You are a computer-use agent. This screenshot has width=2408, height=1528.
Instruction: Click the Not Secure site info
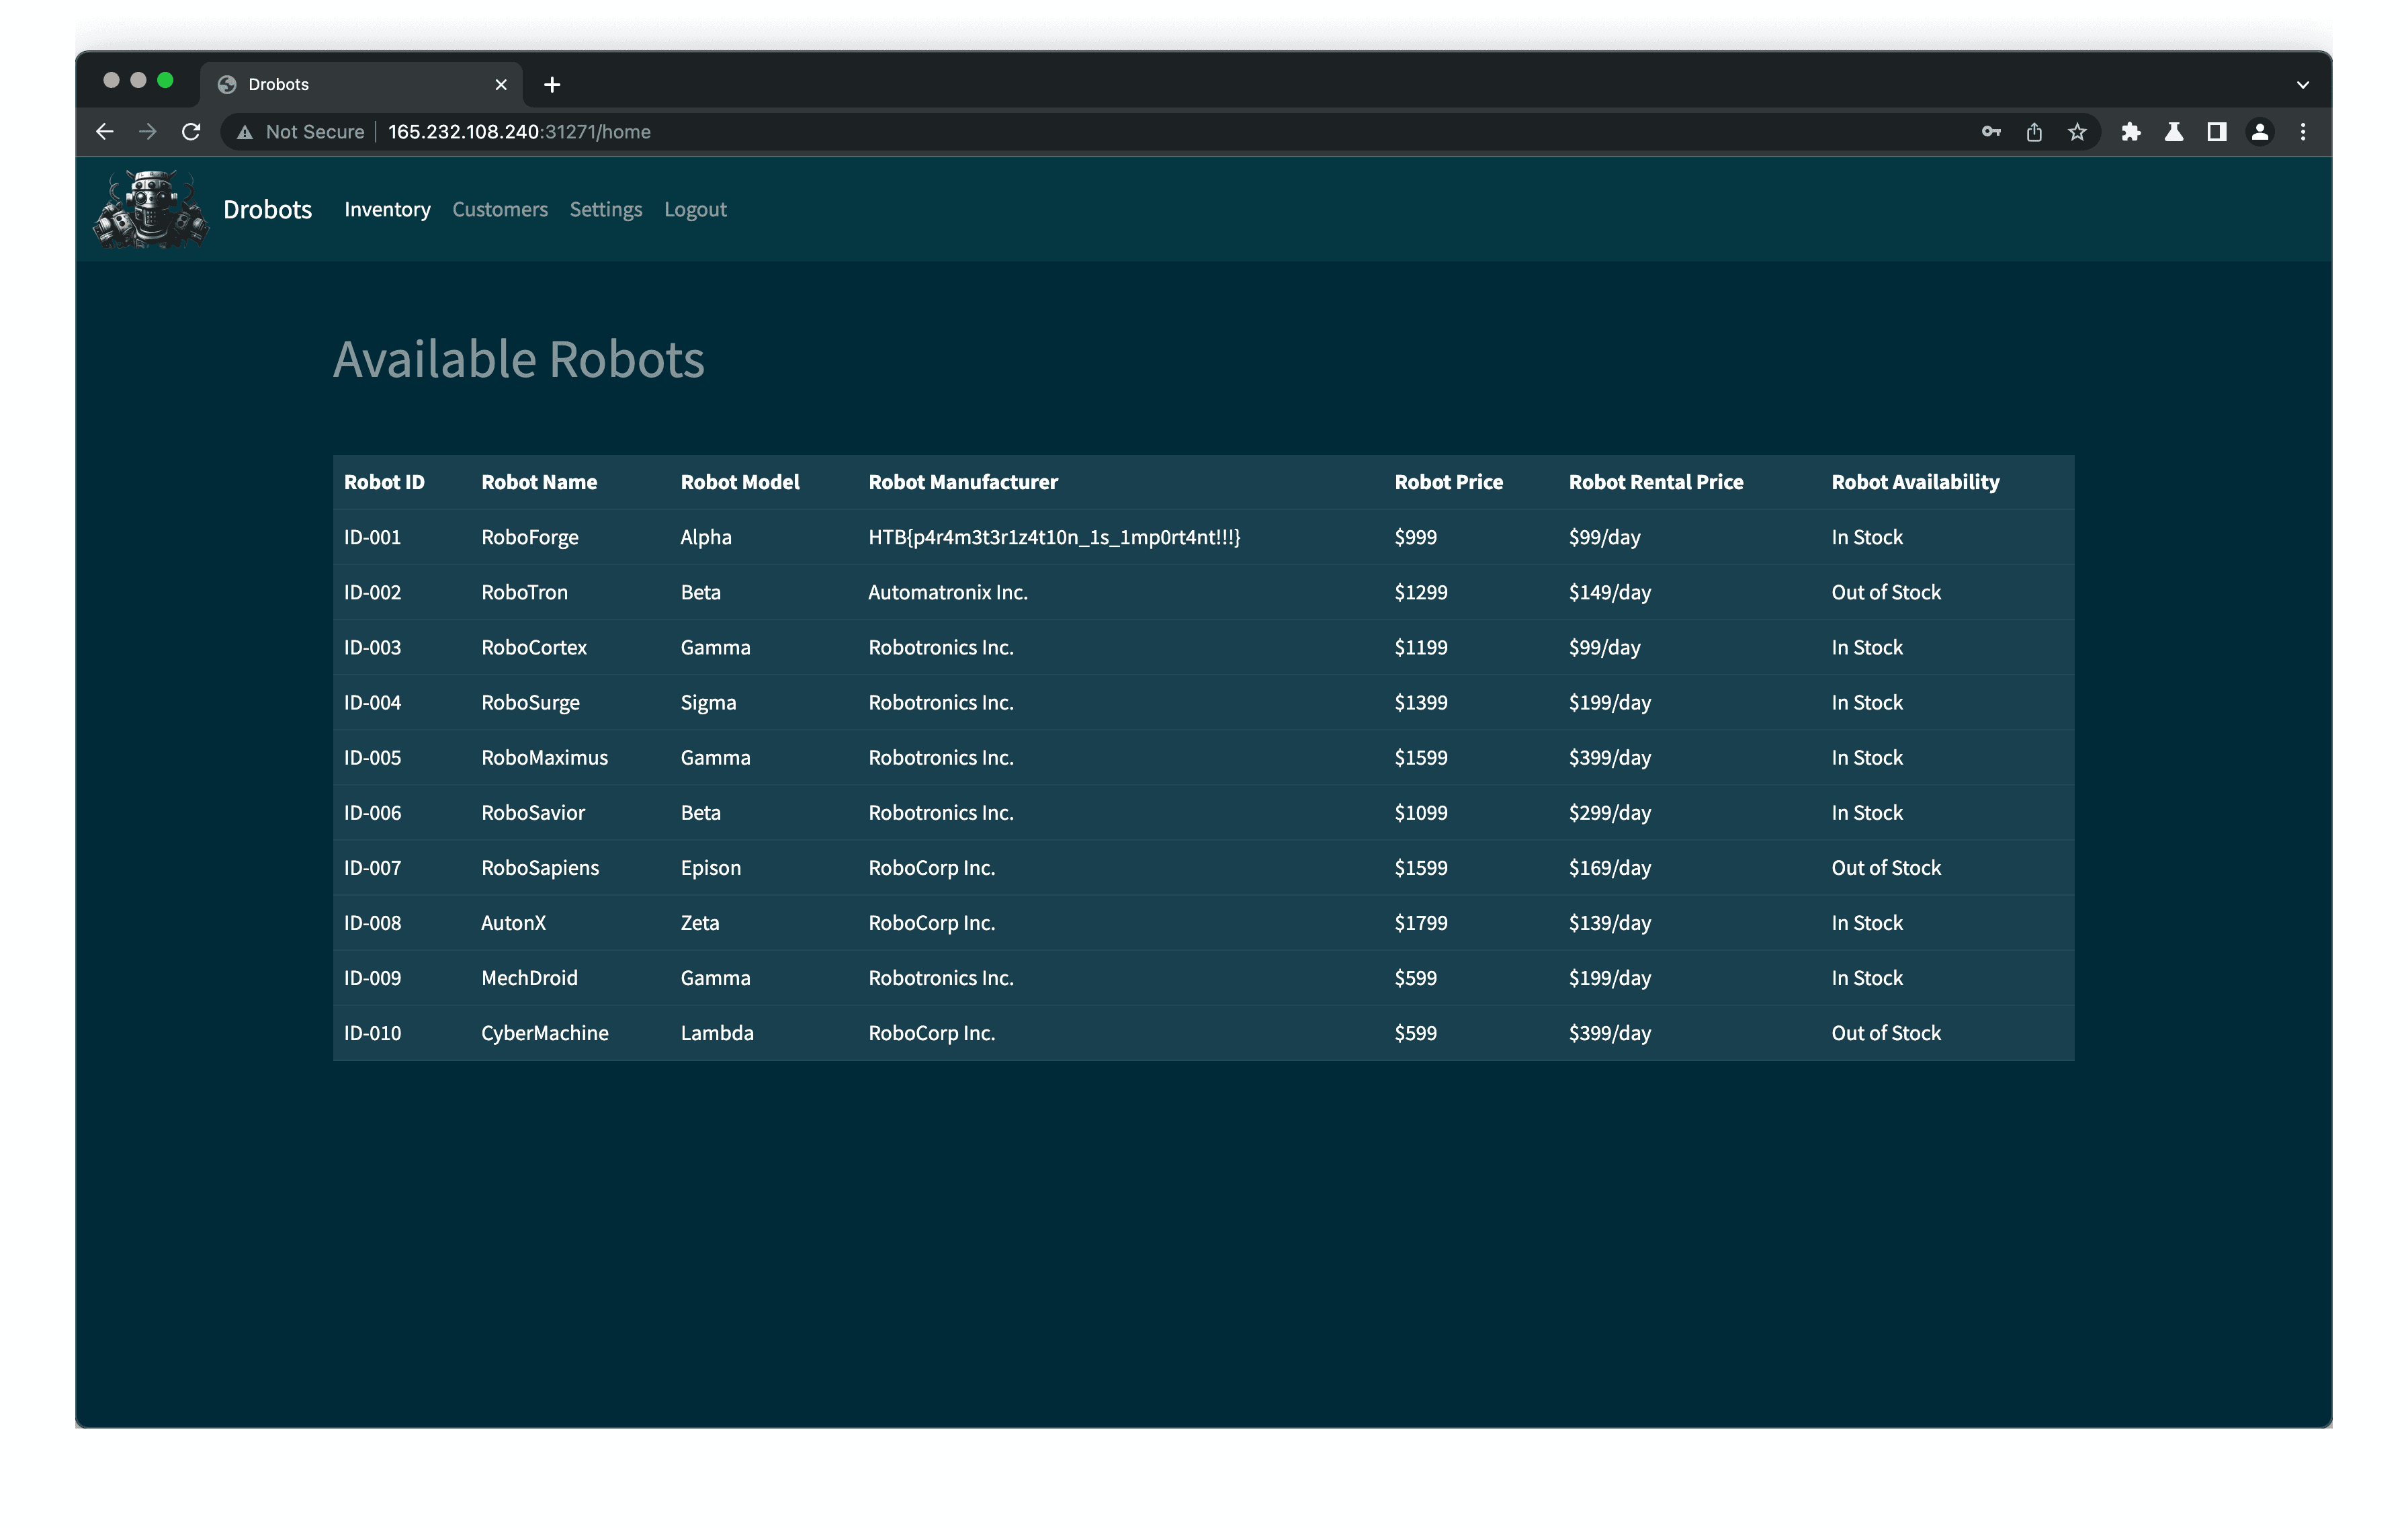coord(301,132)
